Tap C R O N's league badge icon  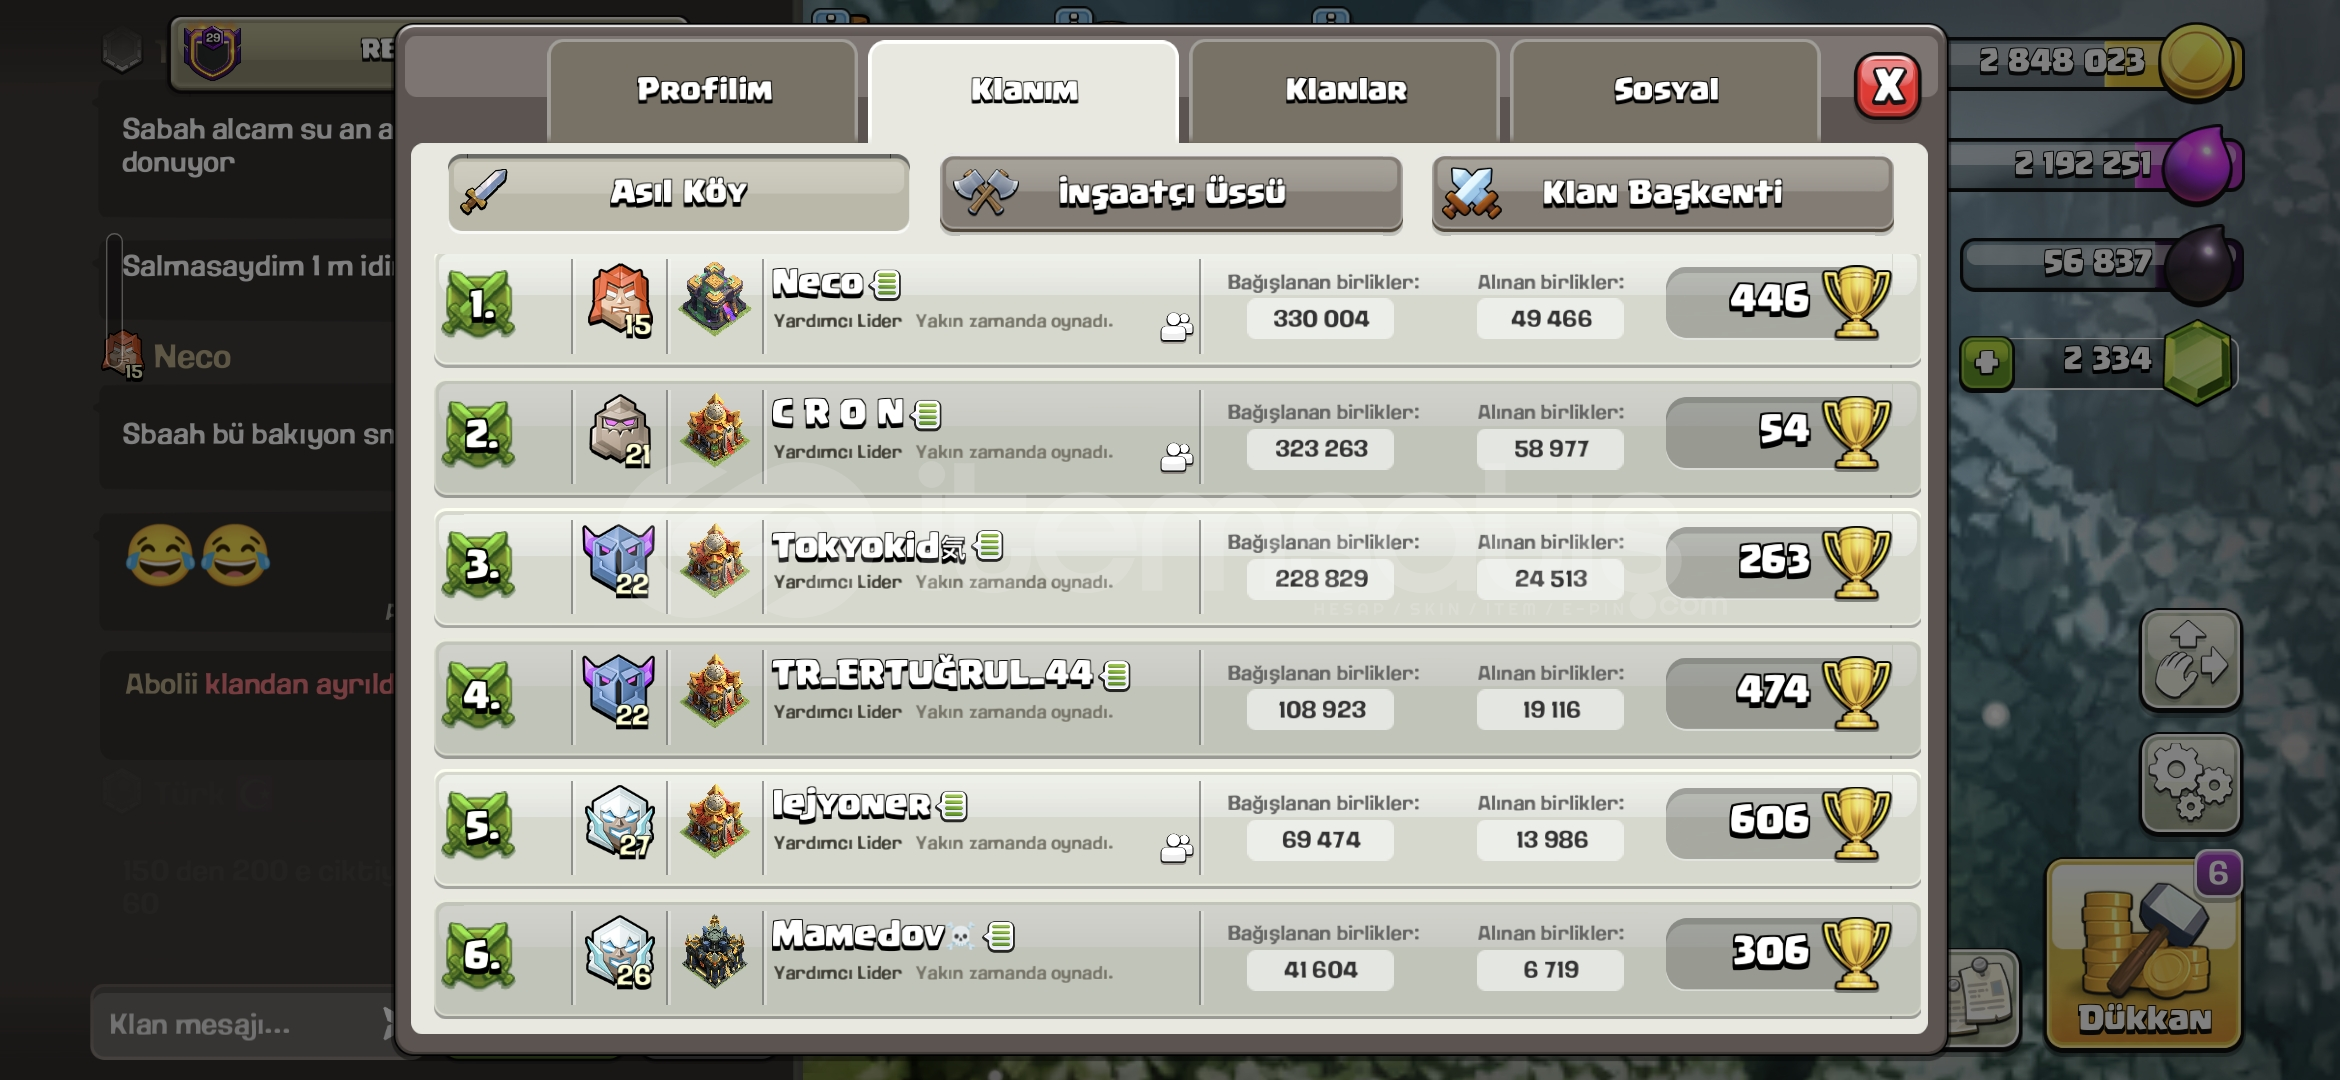(x=620, y=432)
